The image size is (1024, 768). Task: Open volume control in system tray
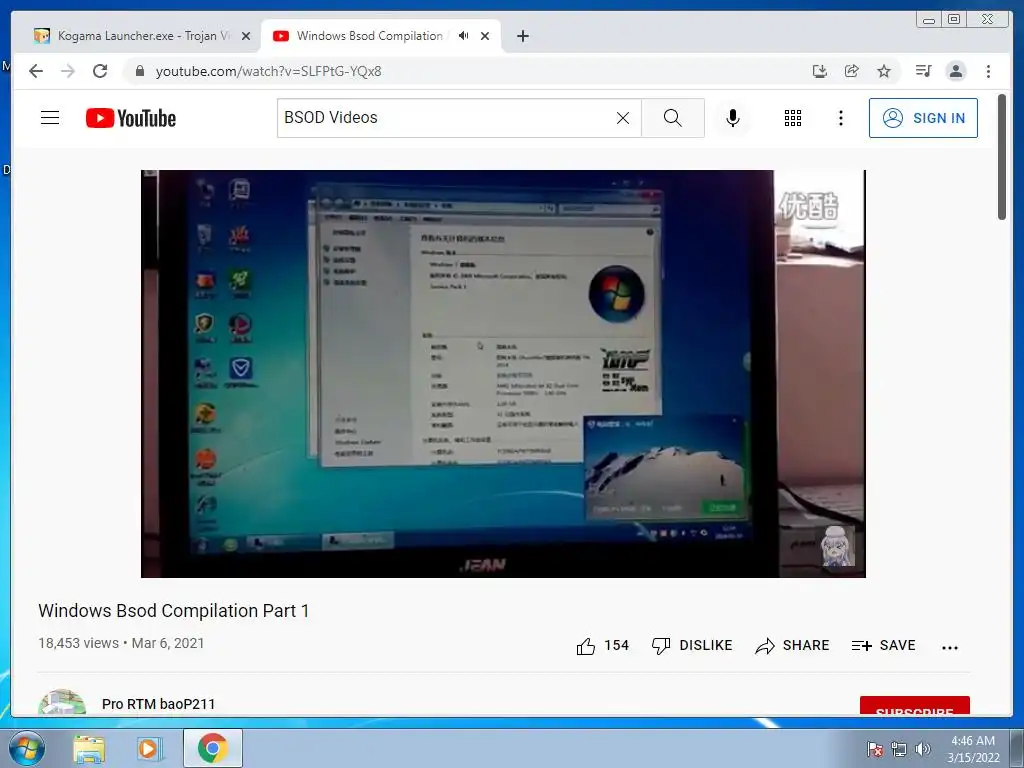click(922, 749)
